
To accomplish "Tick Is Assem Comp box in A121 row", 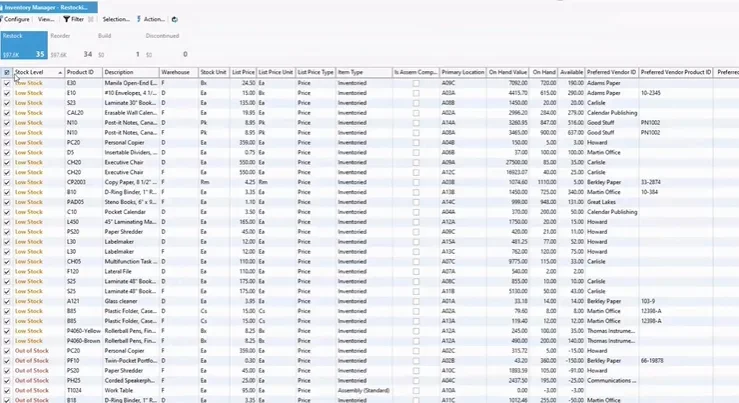I will tap(416, 302).
